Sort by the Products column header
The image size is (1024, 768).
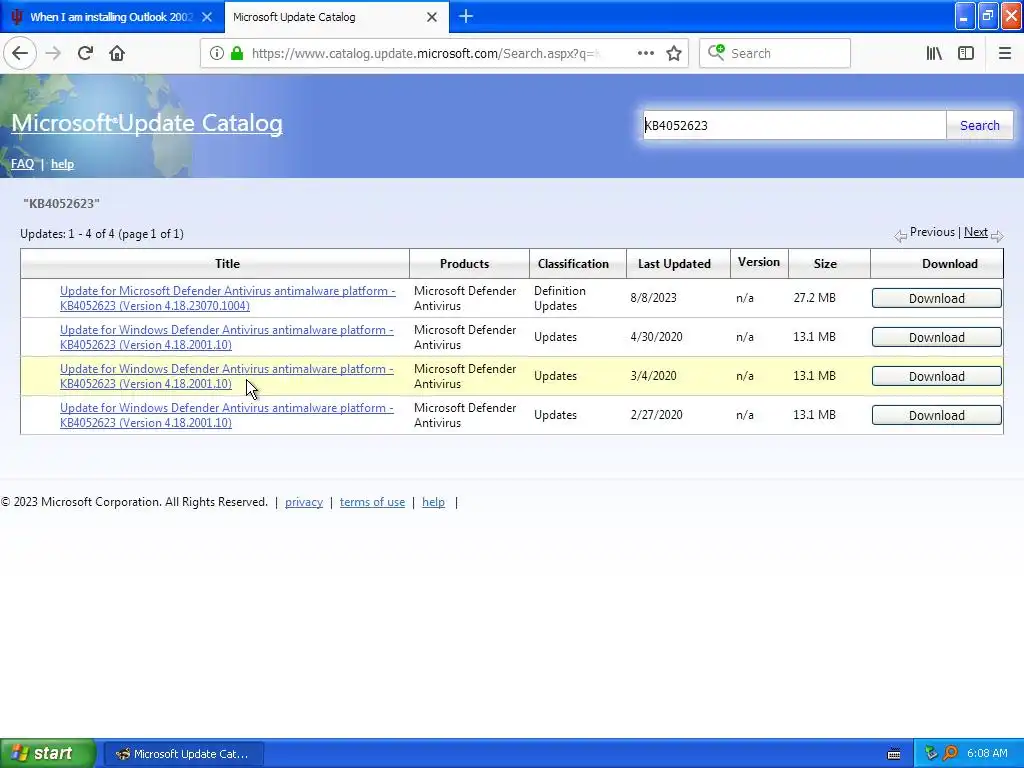click(x=464, y=264)
